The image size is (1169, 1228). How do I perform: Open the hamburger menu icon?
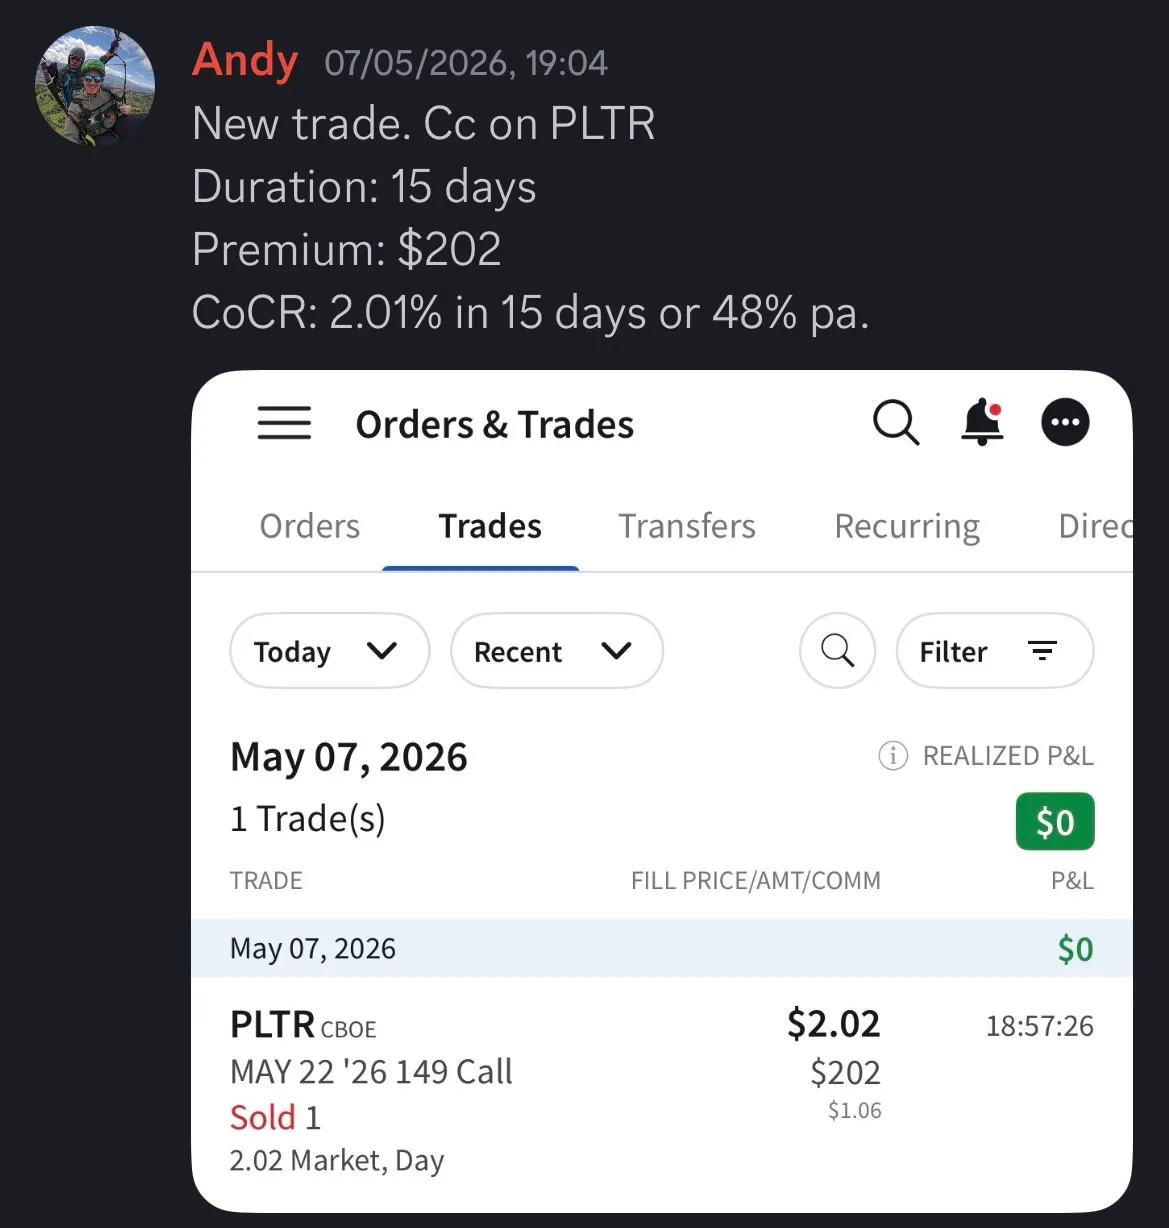[284, 423]
